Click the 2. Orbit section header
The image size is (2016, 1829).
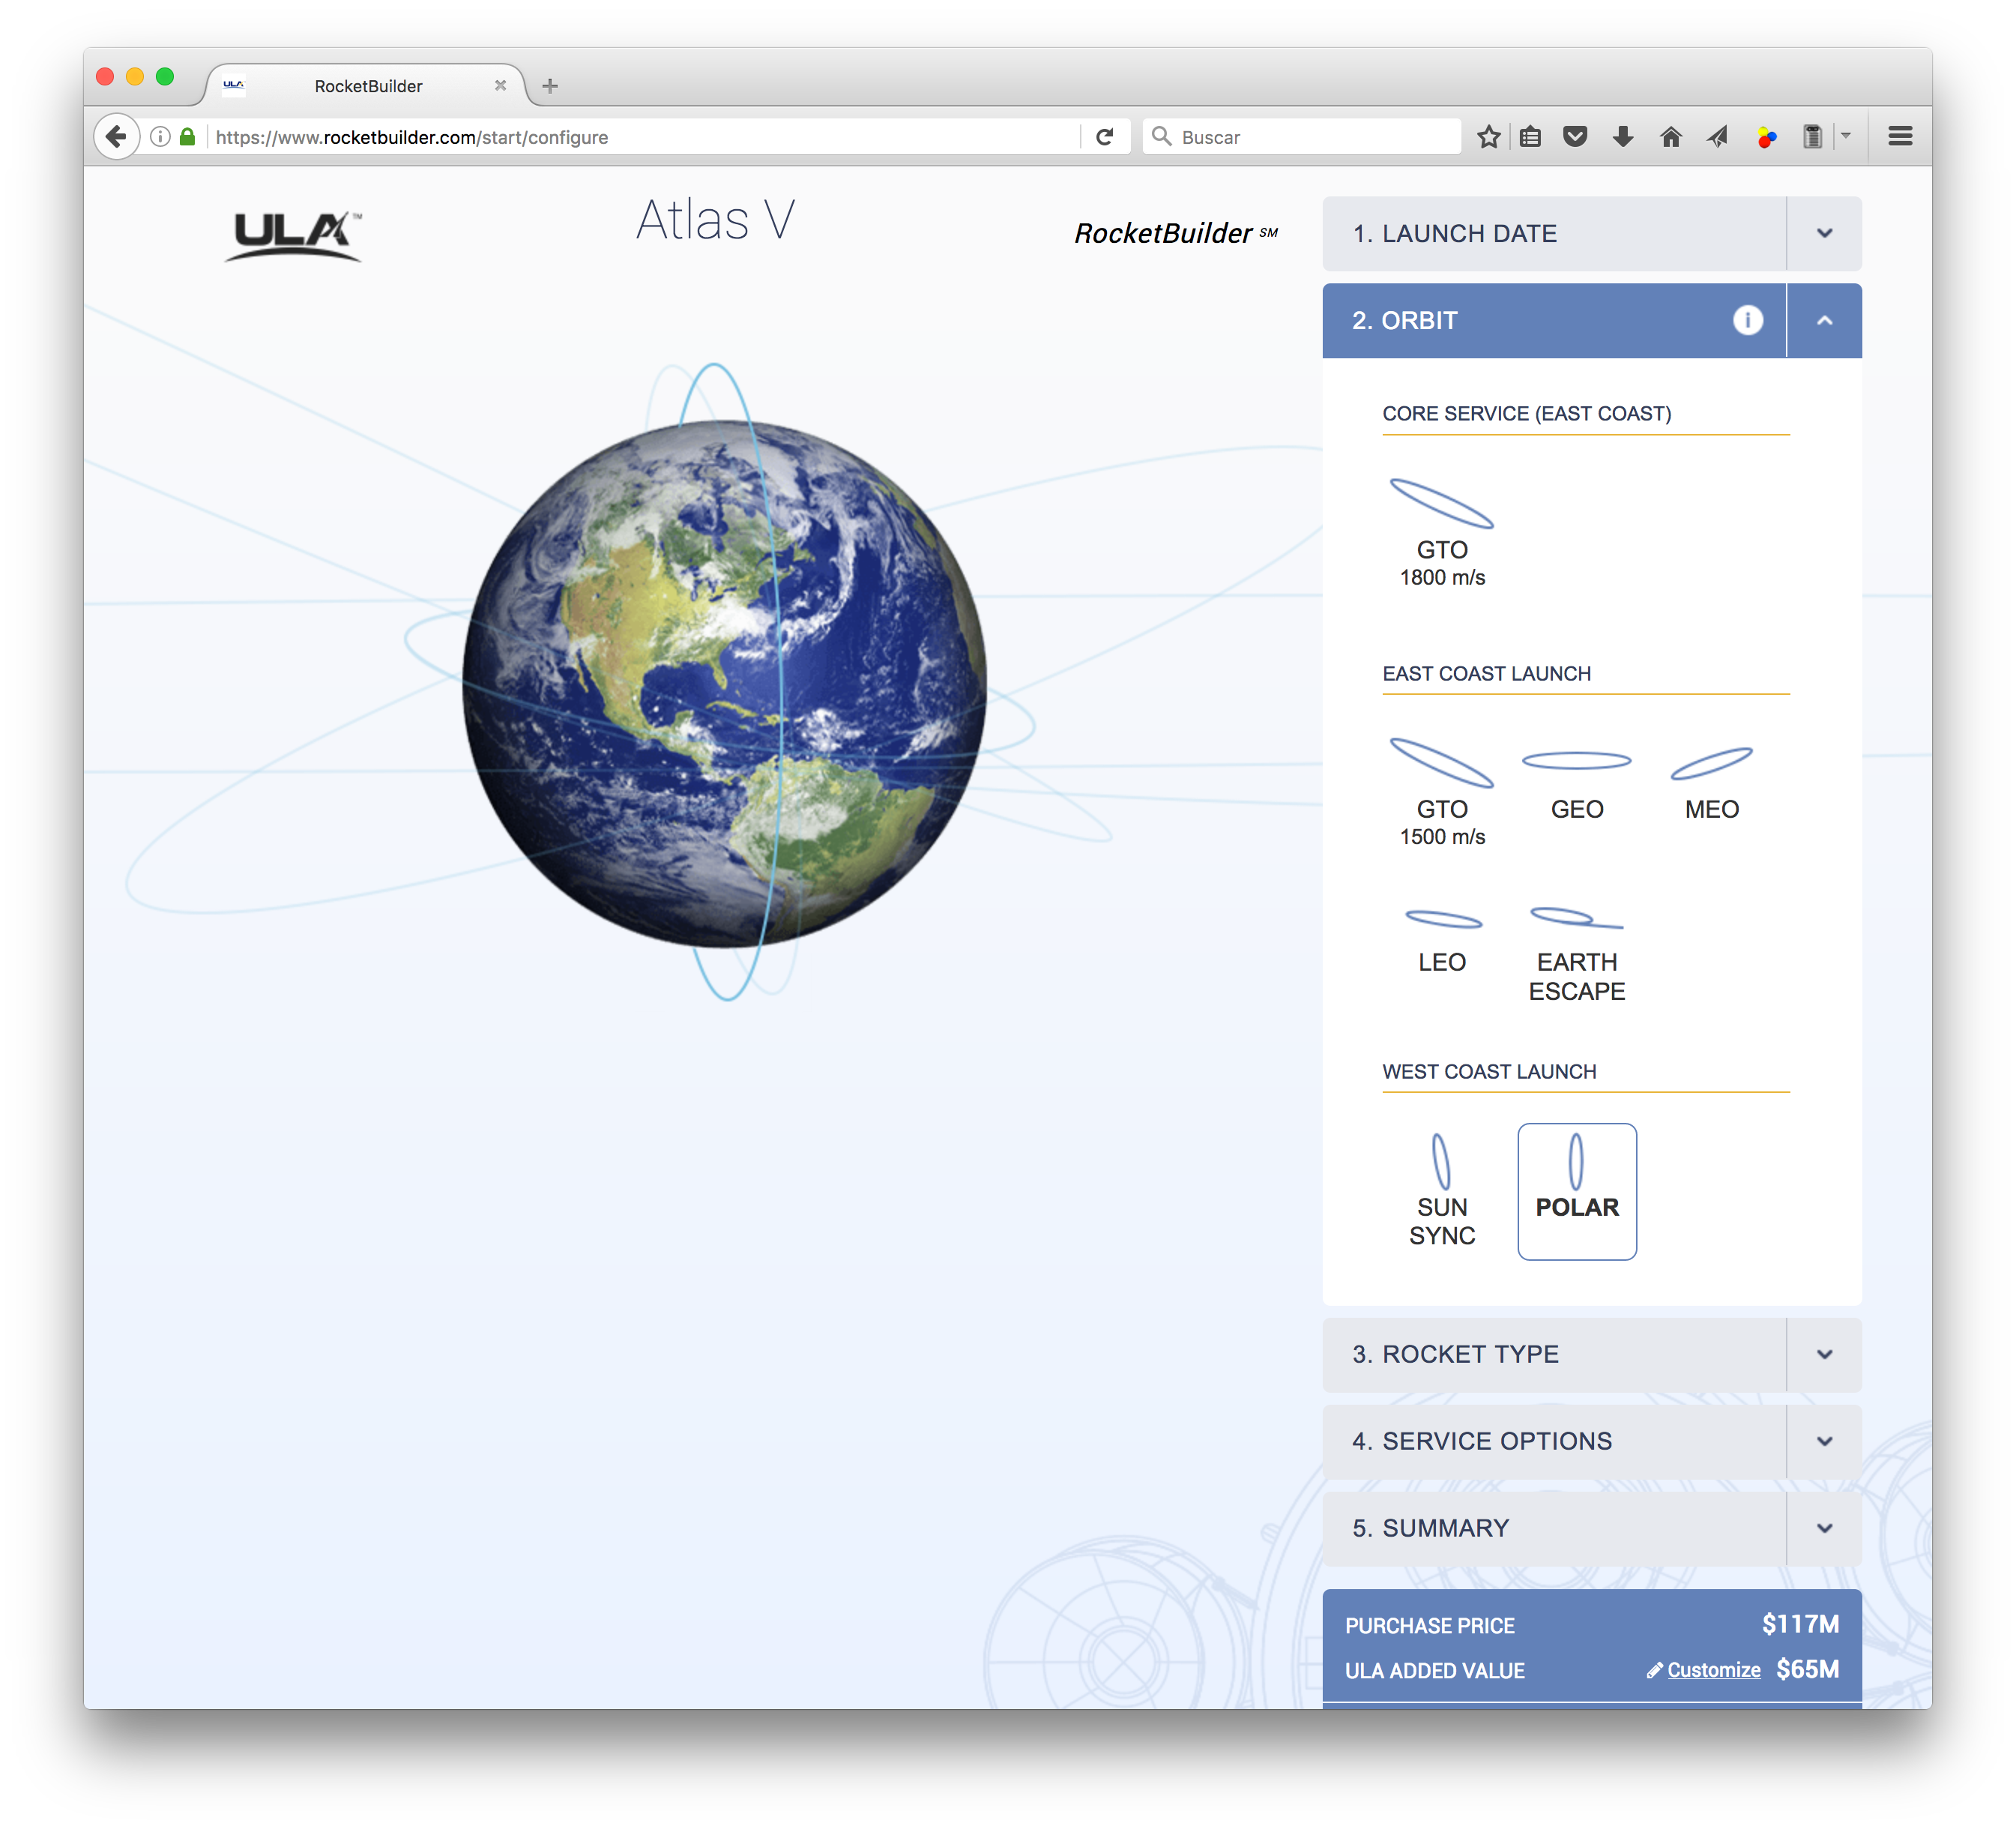1554,320
